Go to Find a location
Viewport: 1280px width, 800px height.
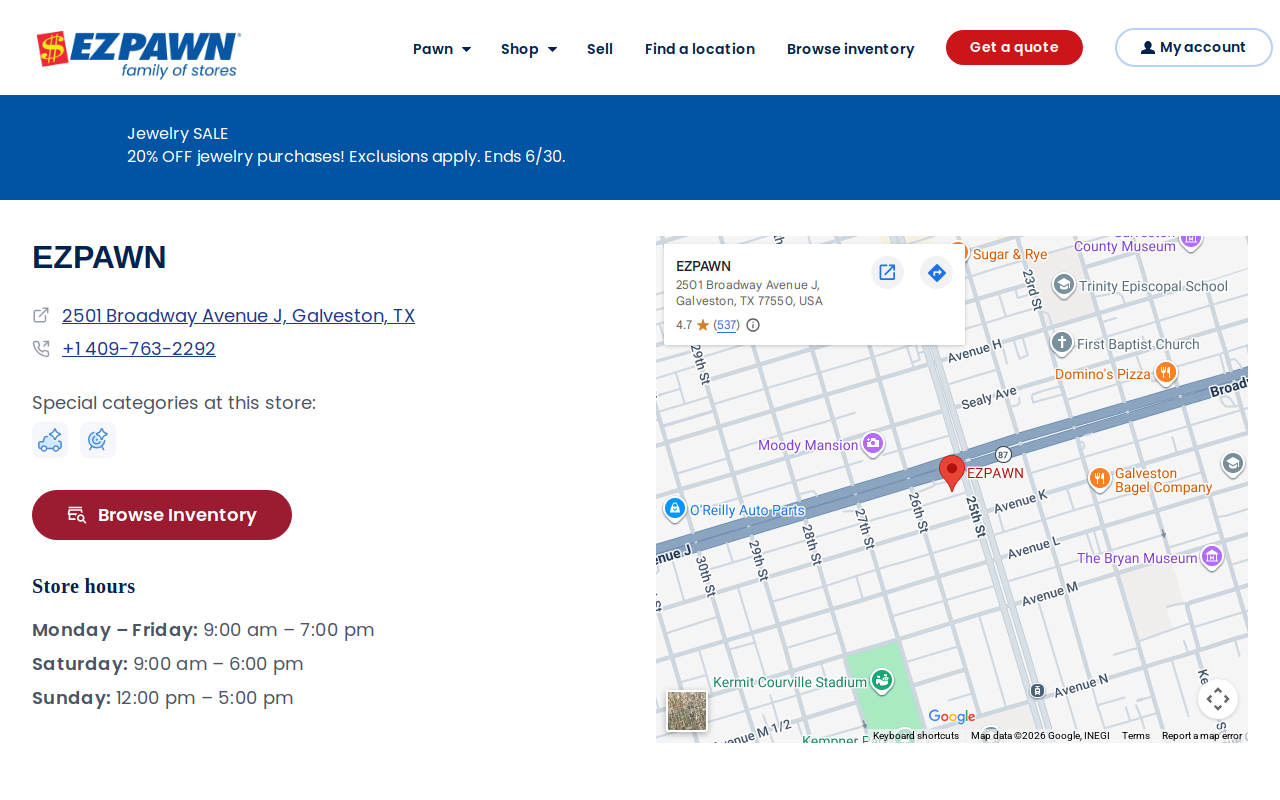[700, 48]
